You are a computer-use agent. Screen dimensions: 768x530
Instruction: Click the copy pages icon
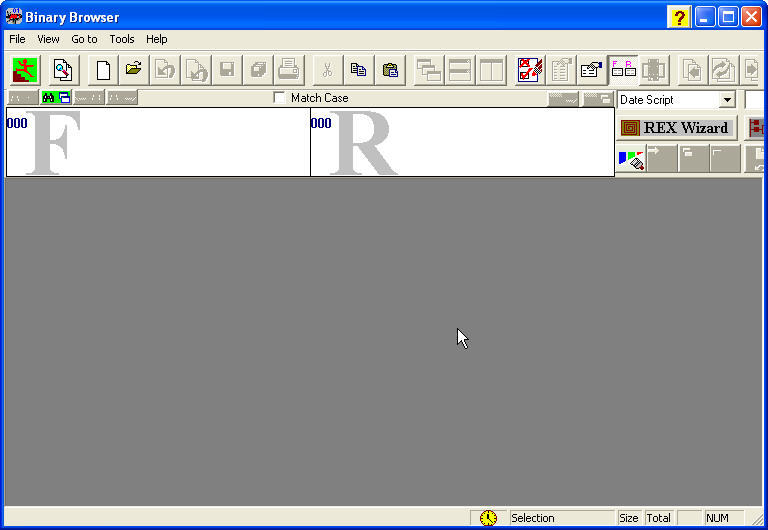(359, 71)
